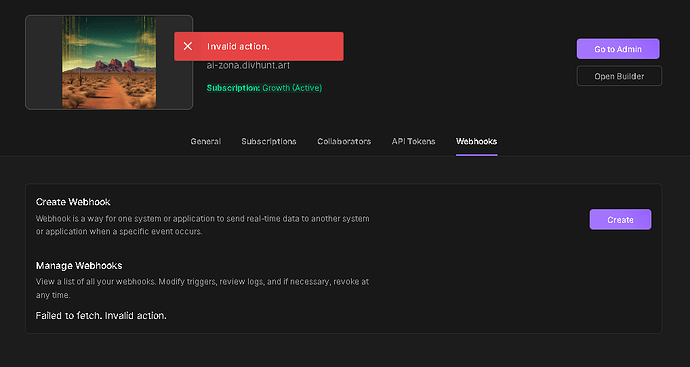Click the 'Webhook is a way for one system' description
Screen dimensions: 690x367
tap(202, 225)
